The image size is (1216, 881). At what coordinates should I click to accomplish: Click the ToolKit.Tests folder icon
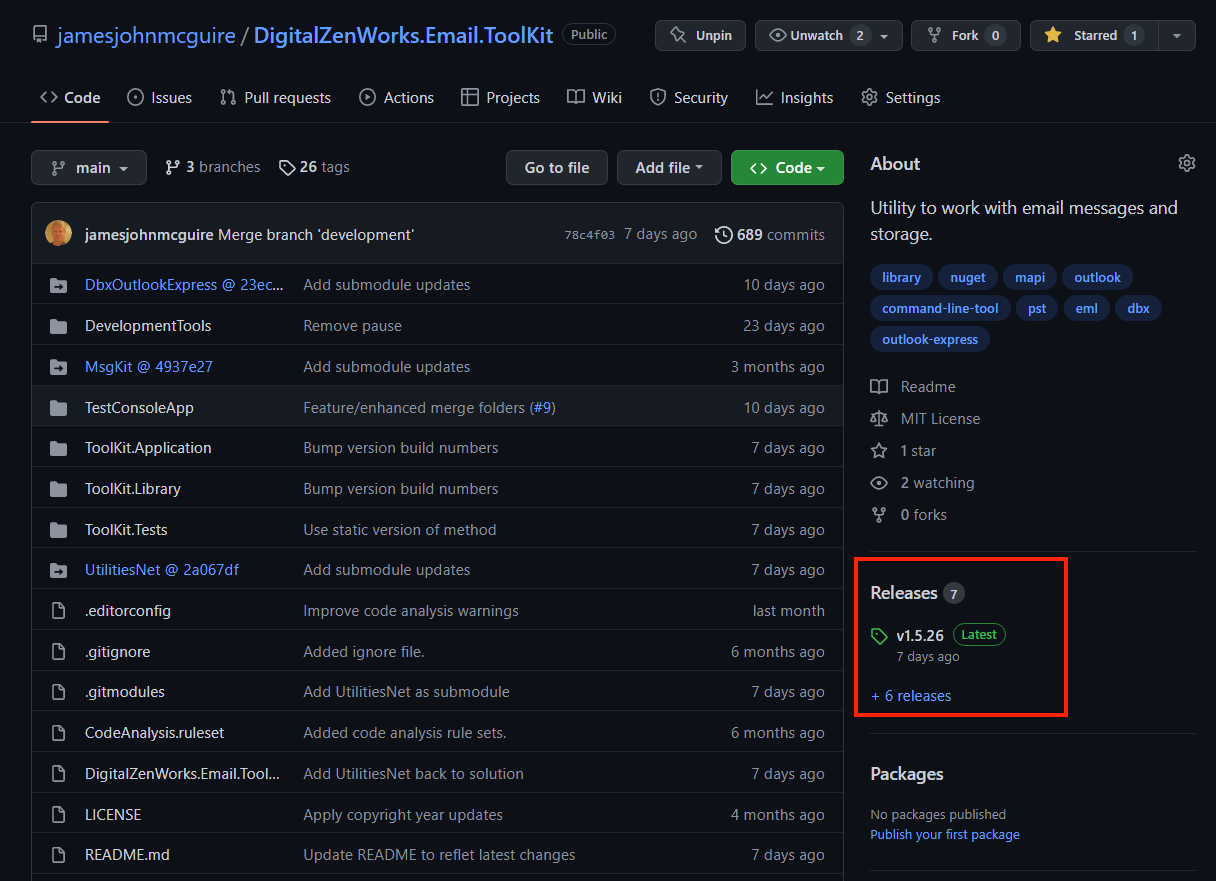pos(59,530)
